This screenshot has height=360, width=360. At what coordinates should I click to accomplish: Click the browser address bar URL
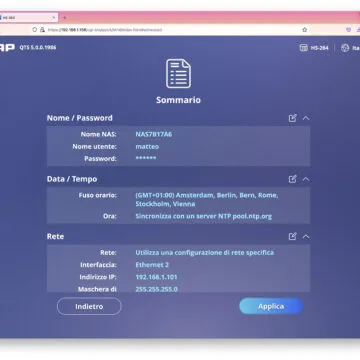pyautogui.click(x=105, y=30)
